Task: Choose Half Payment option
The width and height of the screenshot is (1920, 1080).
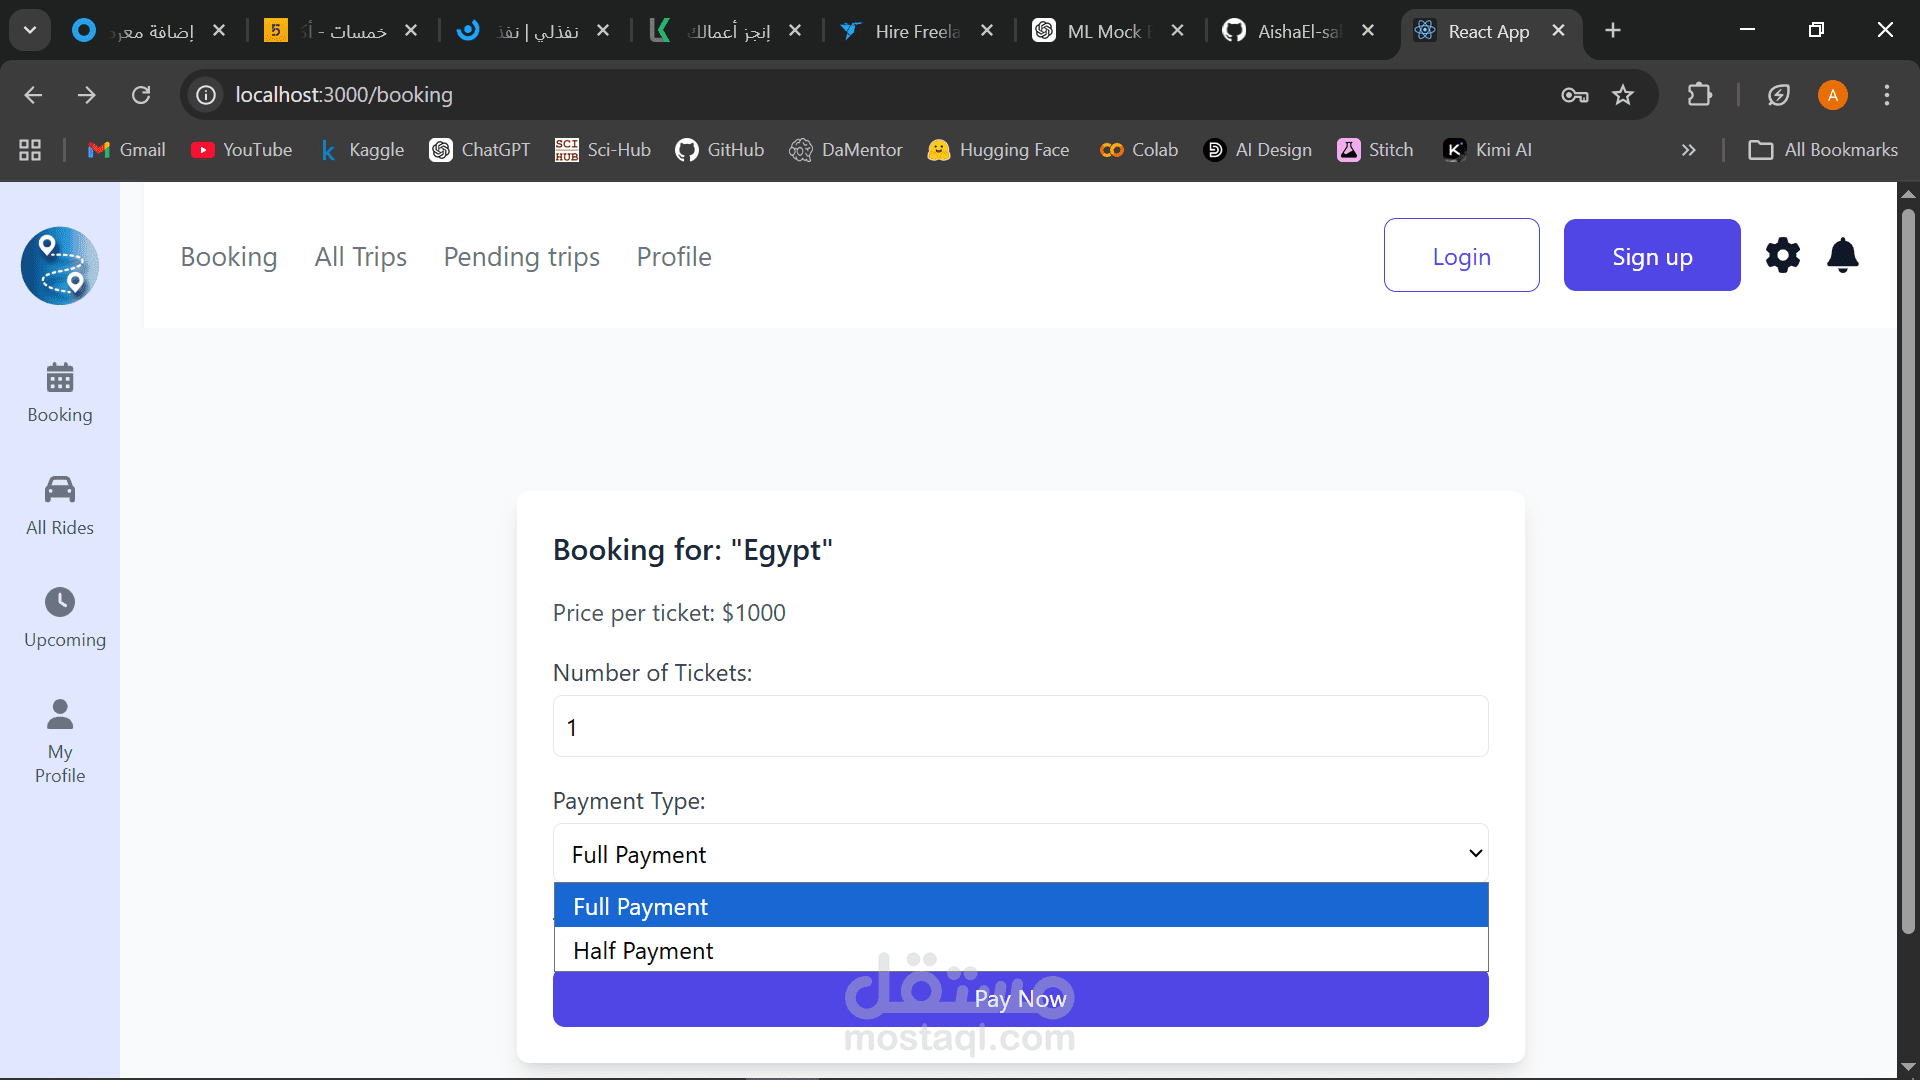Action: [1020, 950]
